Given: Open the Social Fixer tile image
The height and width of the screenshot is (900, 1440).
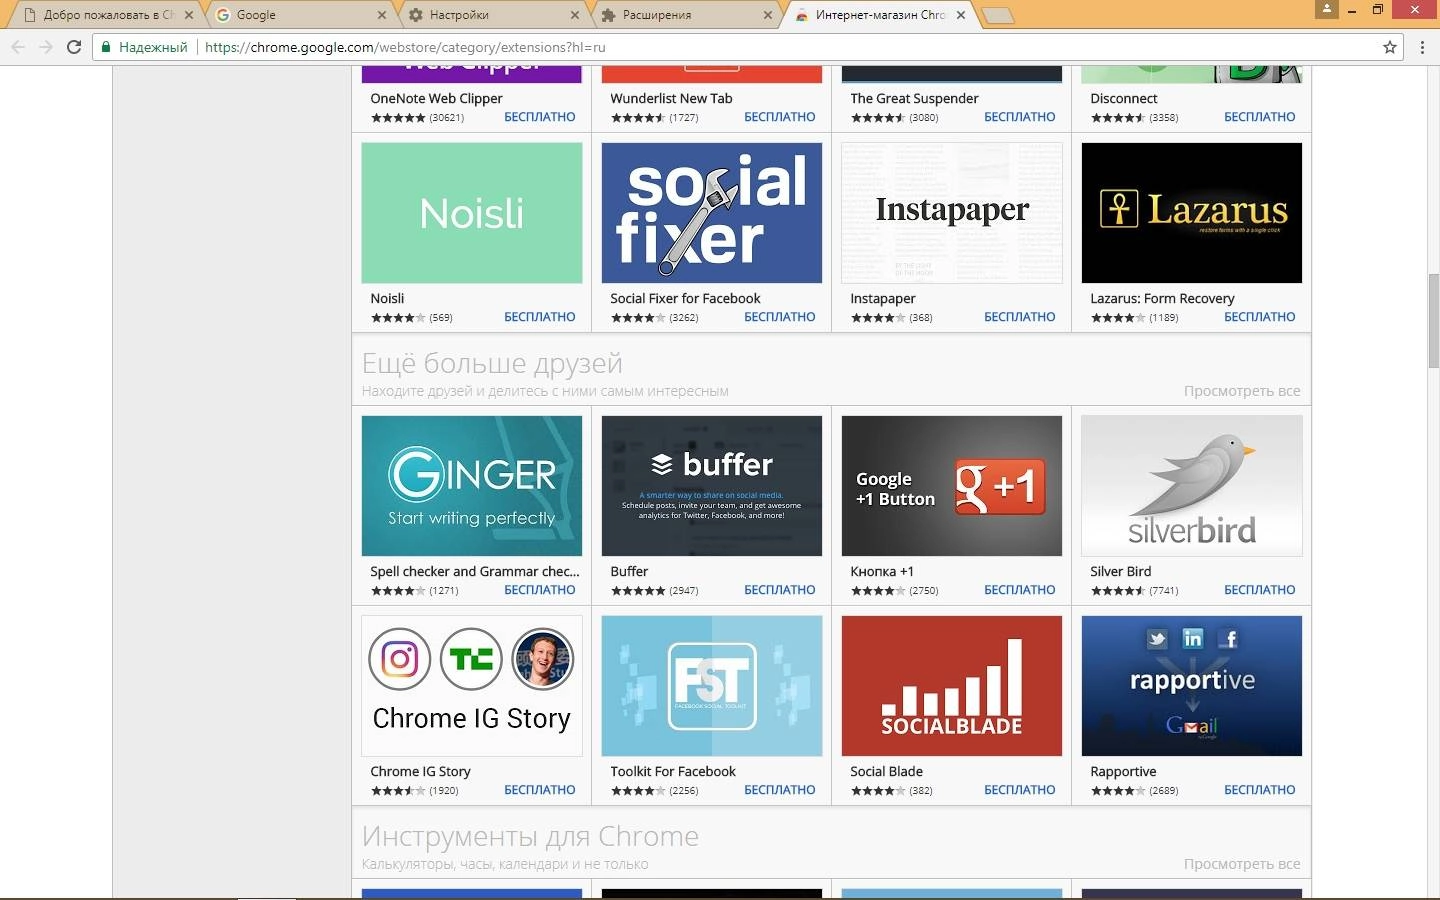Looking at the screenshot, I should [x=712, y=213].
